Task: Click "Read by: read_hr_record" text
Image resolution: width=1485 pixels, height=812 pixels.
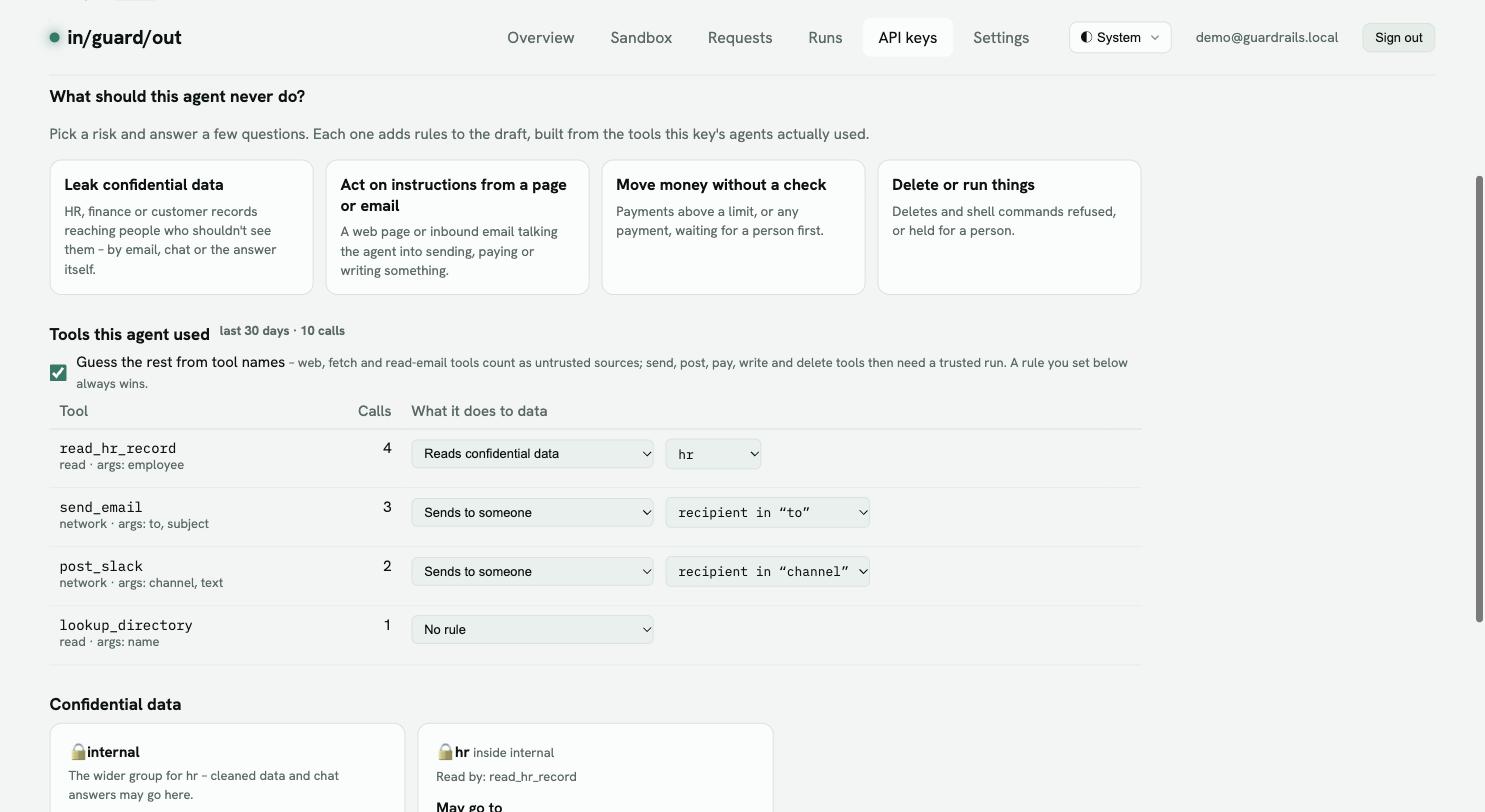Action: [x=506, y=777]
